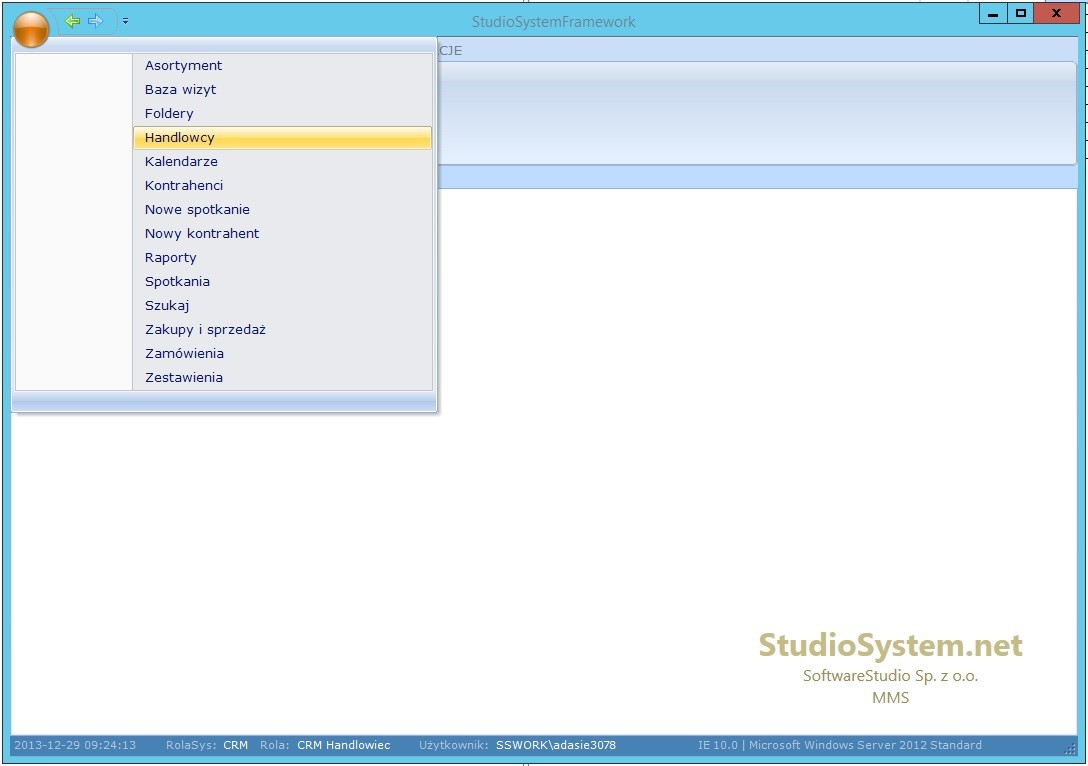Close the StudioSystemFramework window
This screenshot has width=1088, height=766.
[1056, 13]
